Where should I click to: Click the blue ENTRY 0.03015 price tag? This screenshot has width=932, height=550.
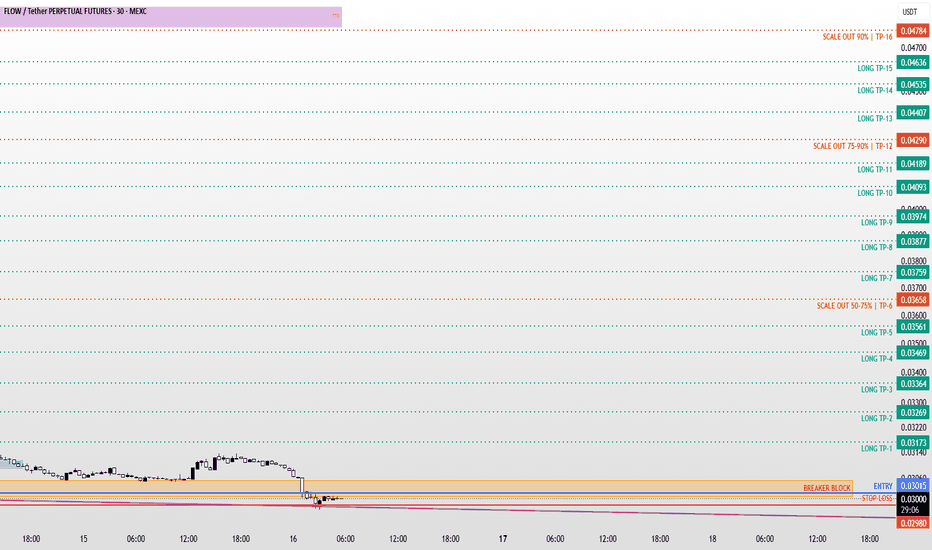(x=913, y=486)
